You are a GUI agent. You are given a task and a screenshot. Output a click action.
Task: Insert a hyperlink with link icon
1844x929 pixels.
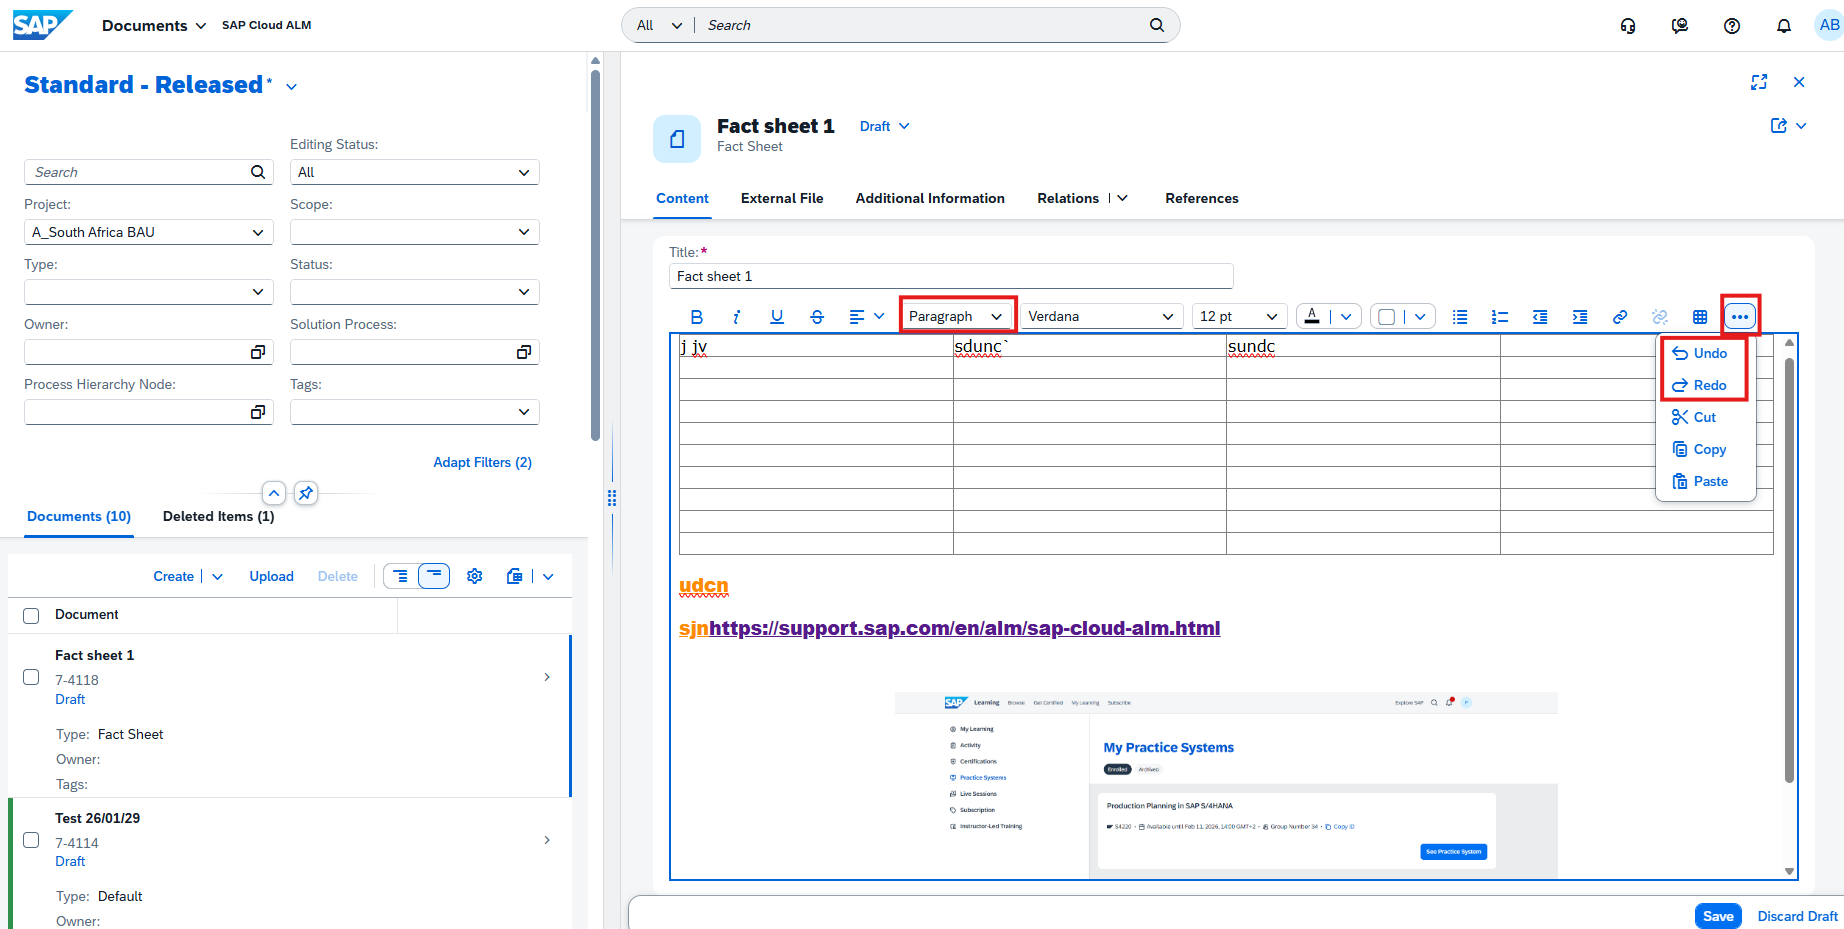1620,317
